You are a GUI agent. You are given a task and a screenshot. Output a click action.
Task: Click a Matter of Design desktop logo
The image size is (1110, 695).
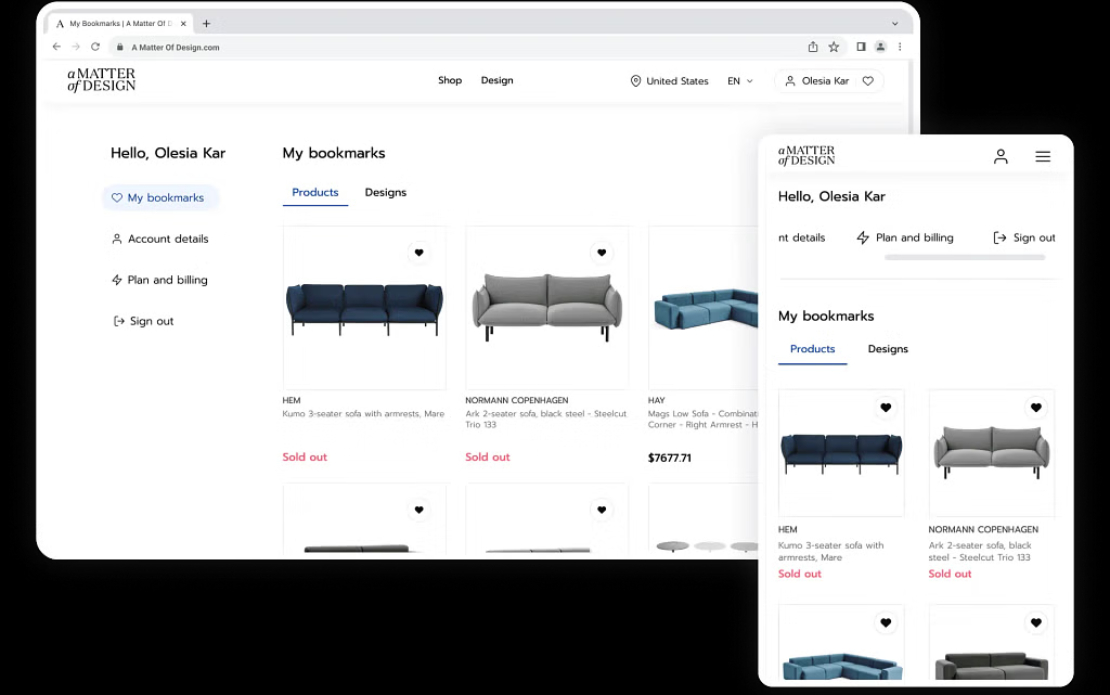(101, 80)
